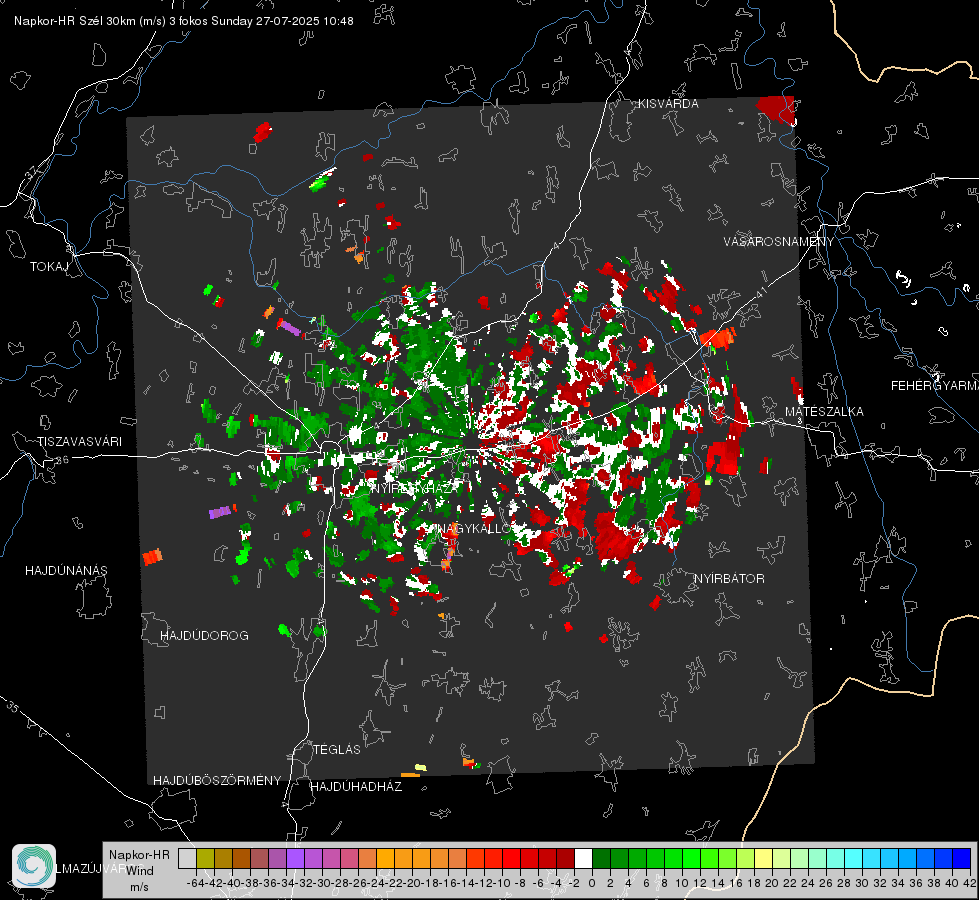The width and height of the screenshot is (979, 900).
Task: Click the 'MÁTÉSZALKA' city label
Action: coord(824,412)
